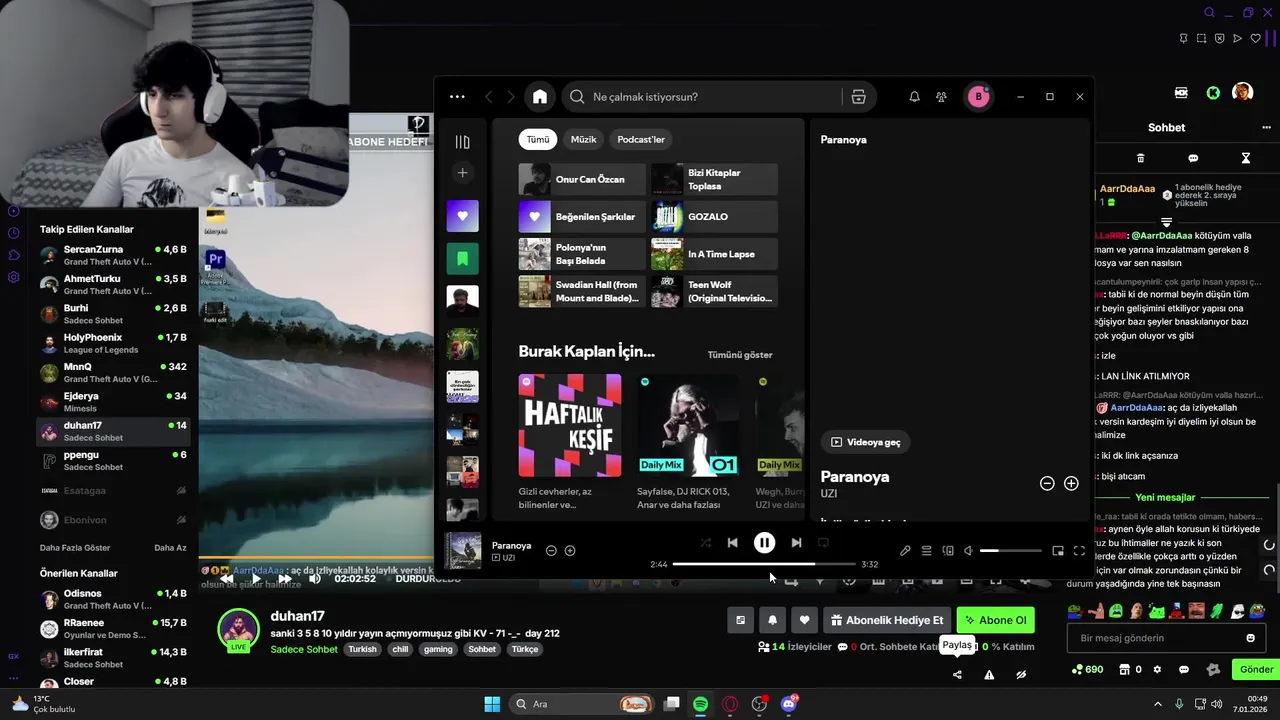Image resolution: width=1280 pixels, height=720 pixels.
Task: Click 'Gönder' send button
Action: [x=1256, y=669]
